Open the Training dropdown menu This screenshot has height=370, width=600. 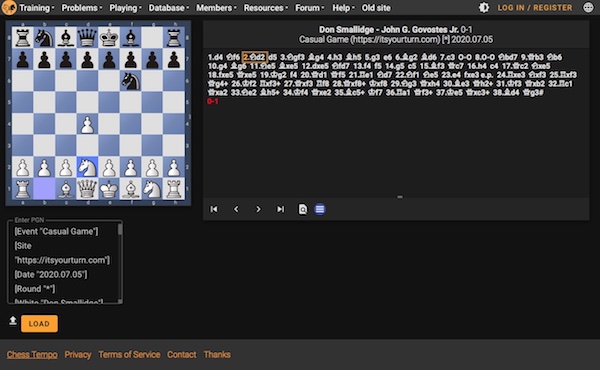[x=37, y=8]
